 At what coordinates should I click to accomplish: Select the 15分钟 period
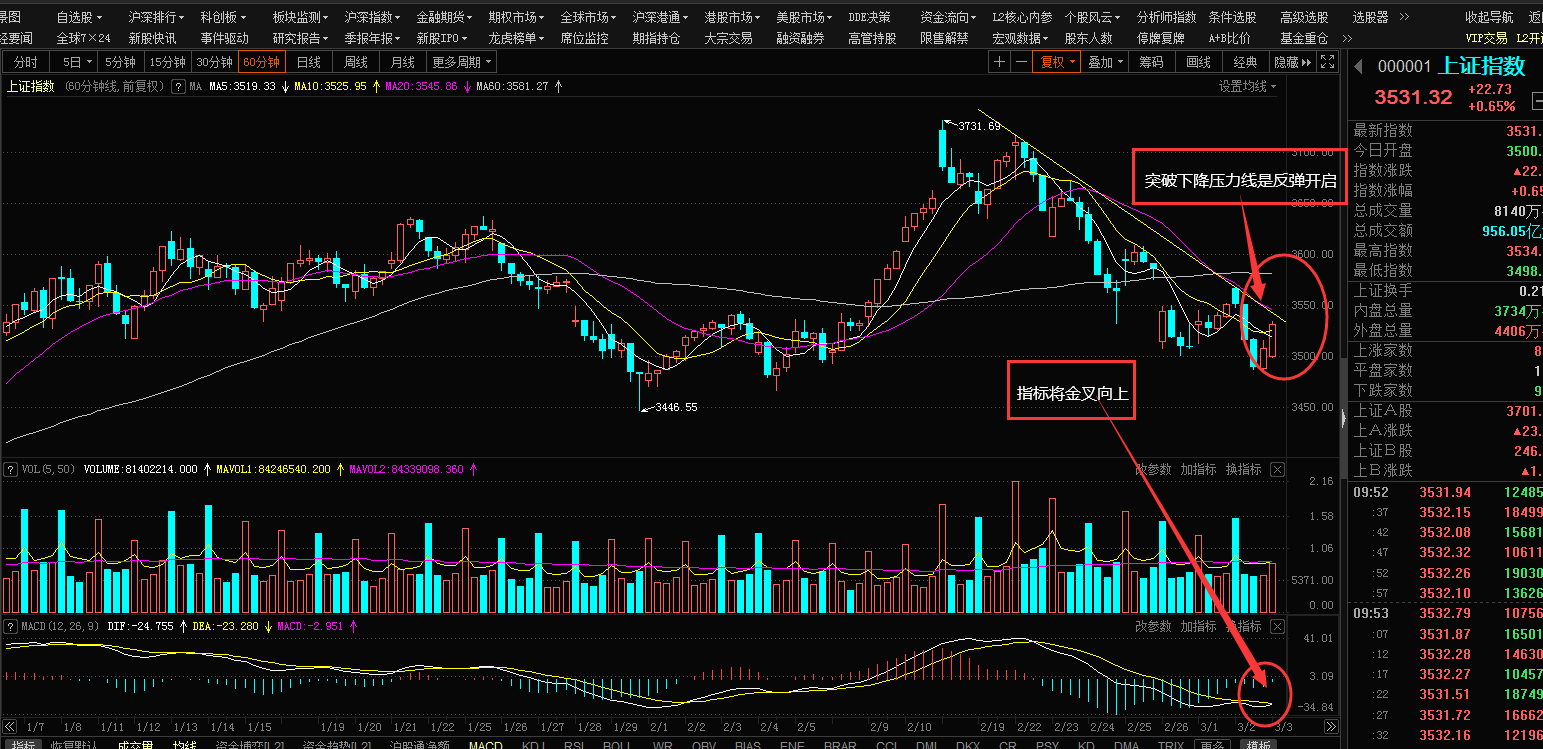[x=167, y=62]
